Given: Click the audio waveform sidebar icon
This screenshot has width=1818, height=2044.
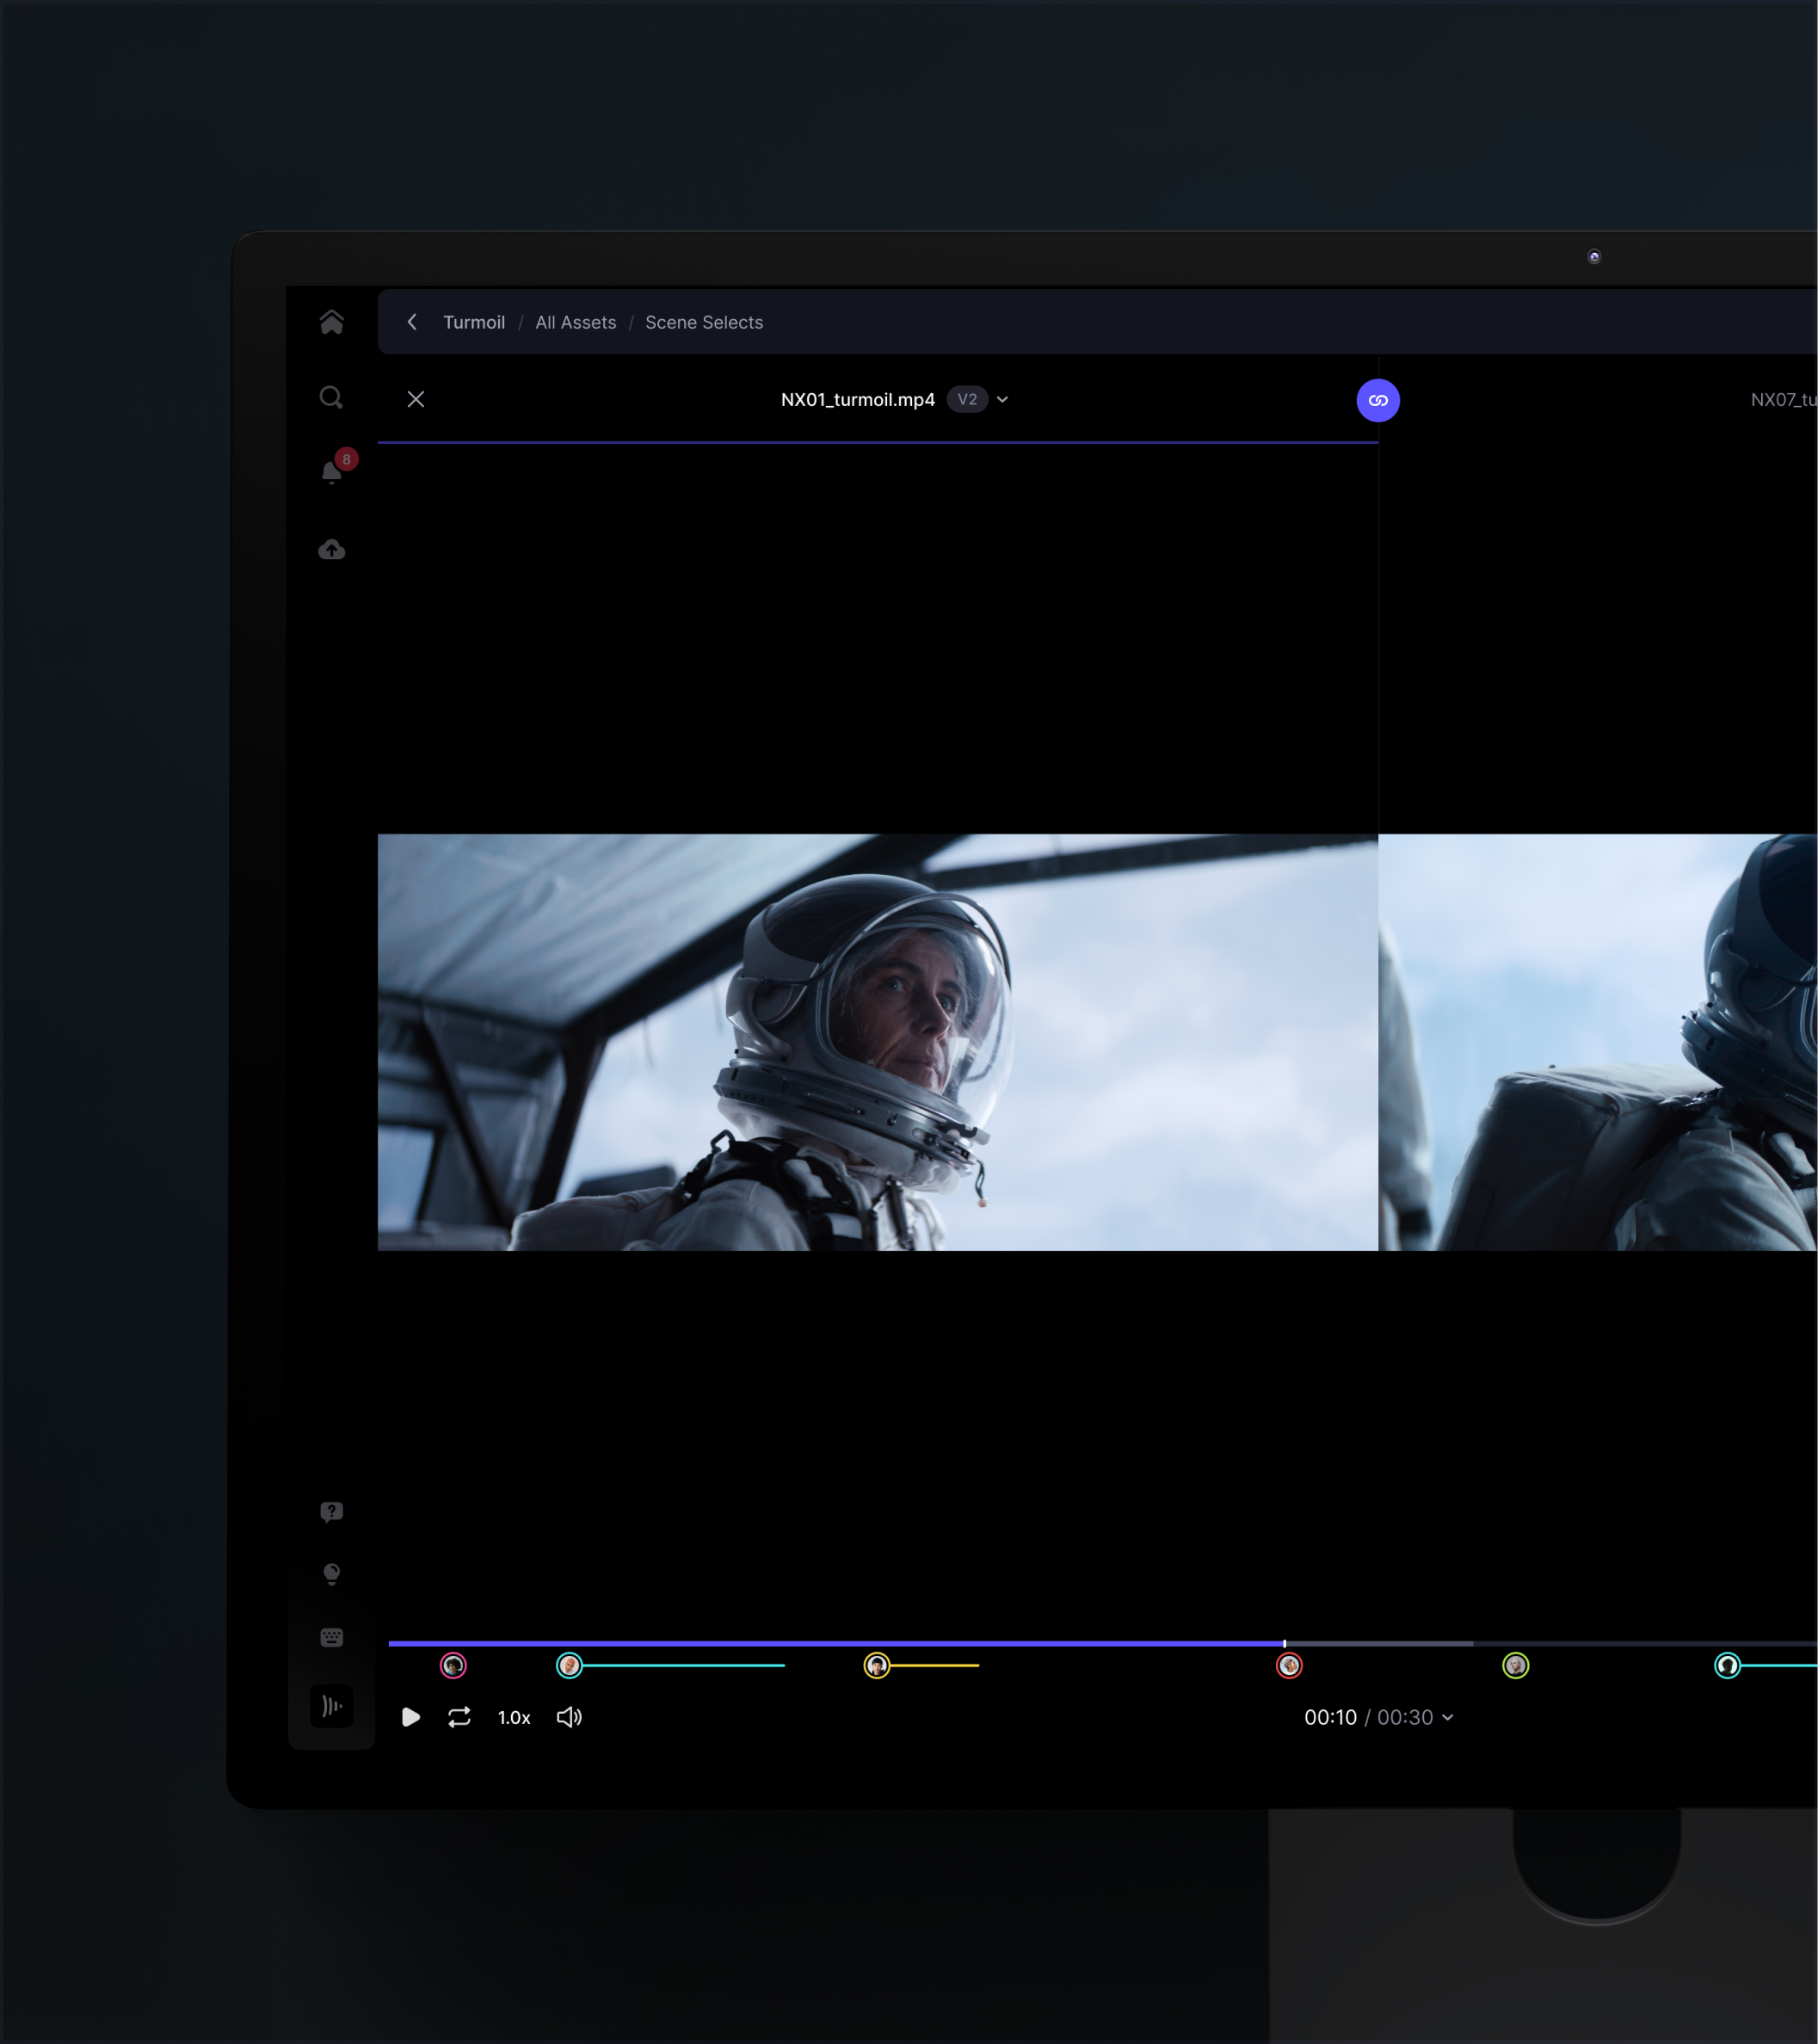Looking at the screenshot, I should [332, 1706].
